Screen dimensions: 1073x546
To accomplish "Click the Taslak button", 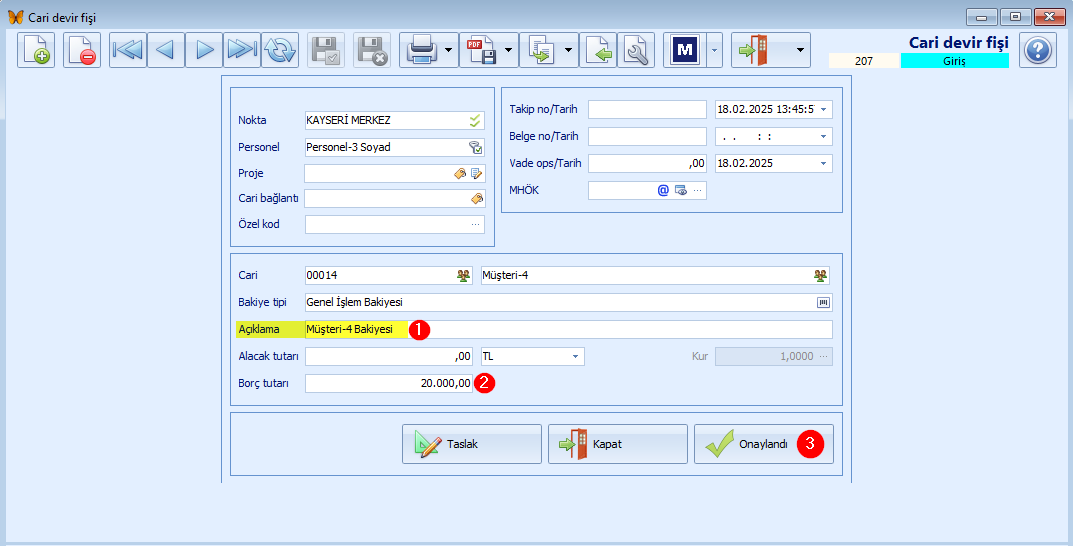I will pos(471,444).
